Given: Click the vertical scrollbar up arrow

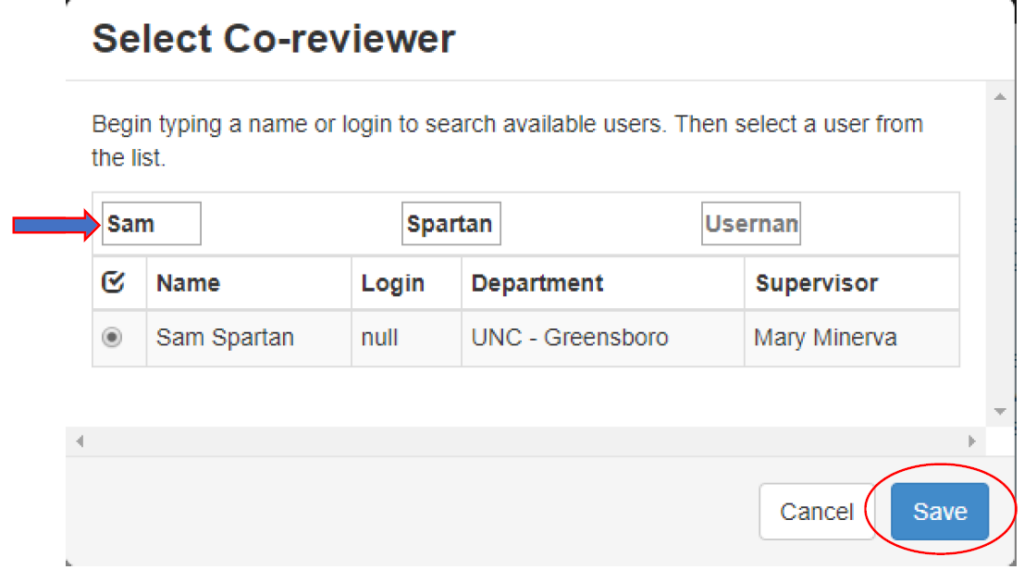Looking at the screenshot, I should (998, 97).
